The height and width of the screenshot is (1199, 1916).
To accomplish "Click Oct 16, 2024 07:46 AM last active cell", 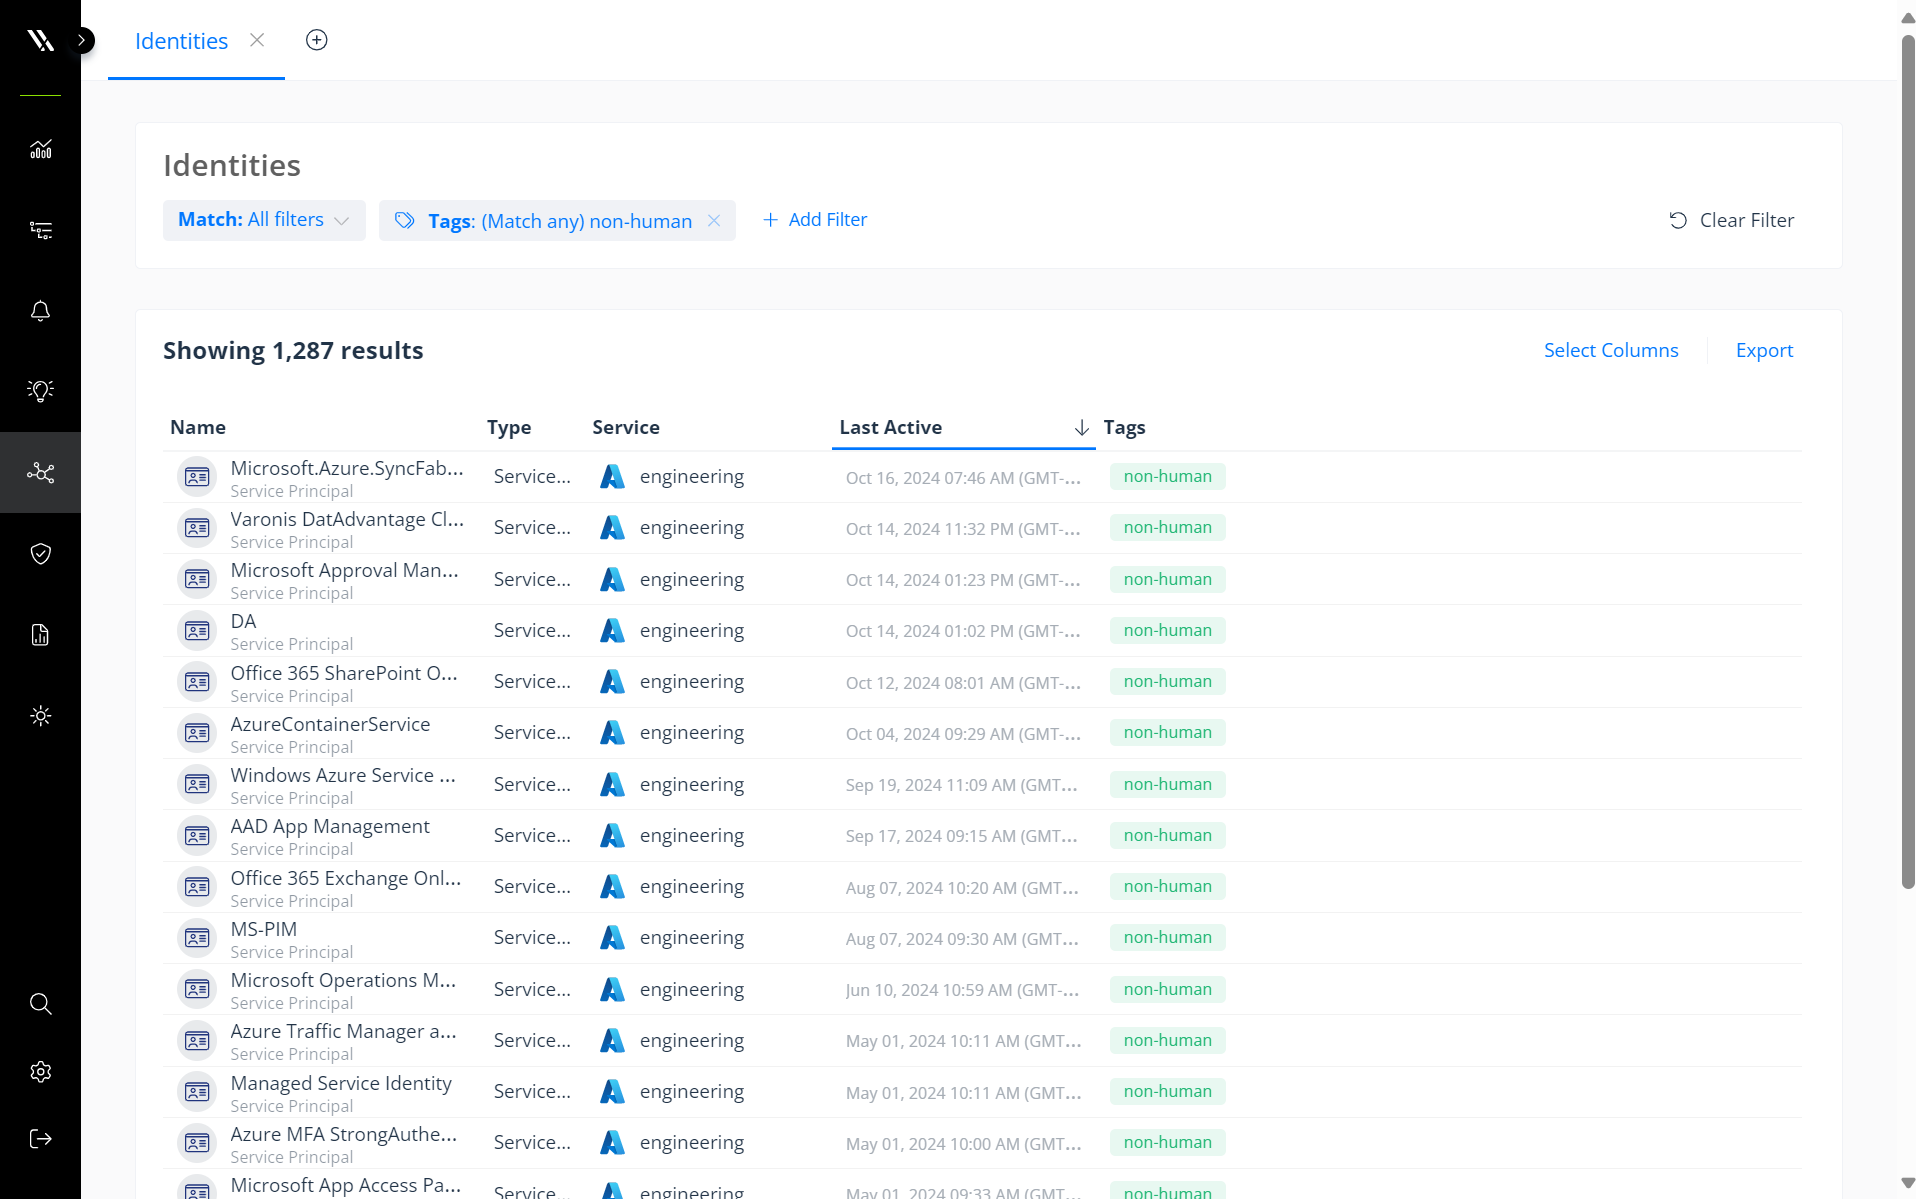I will pos(963,478).
